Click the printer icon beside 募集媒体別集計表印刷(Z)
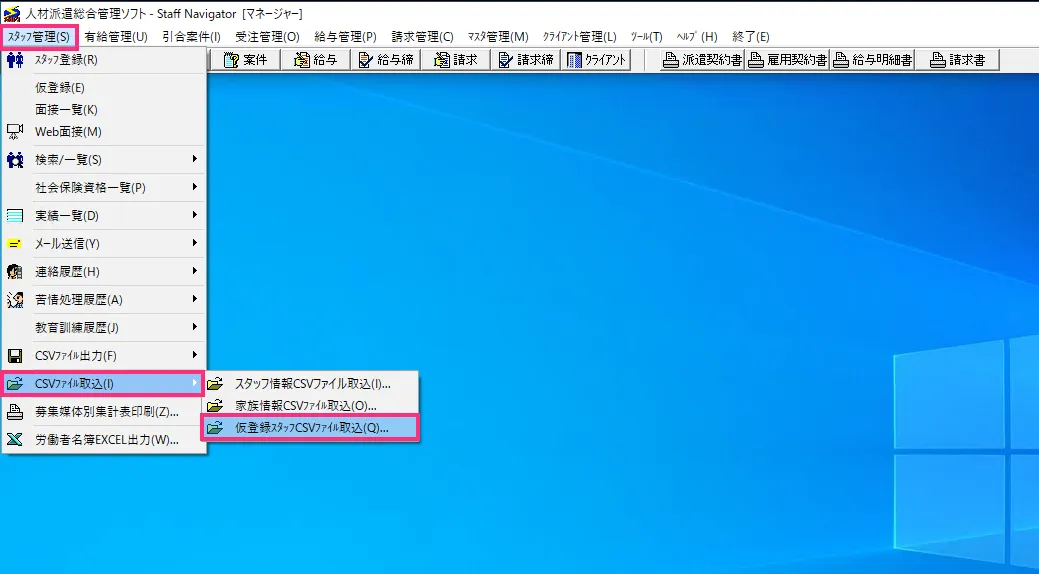 (15, 412)
